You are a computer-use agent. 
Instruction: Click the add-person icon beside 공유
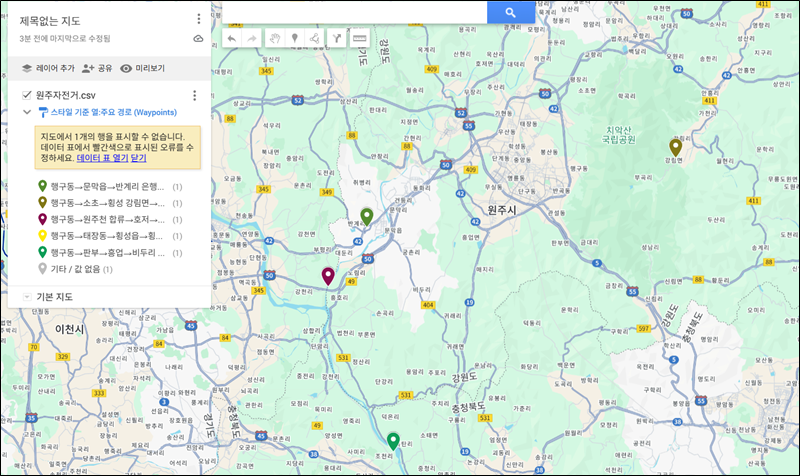coord(88,68)
